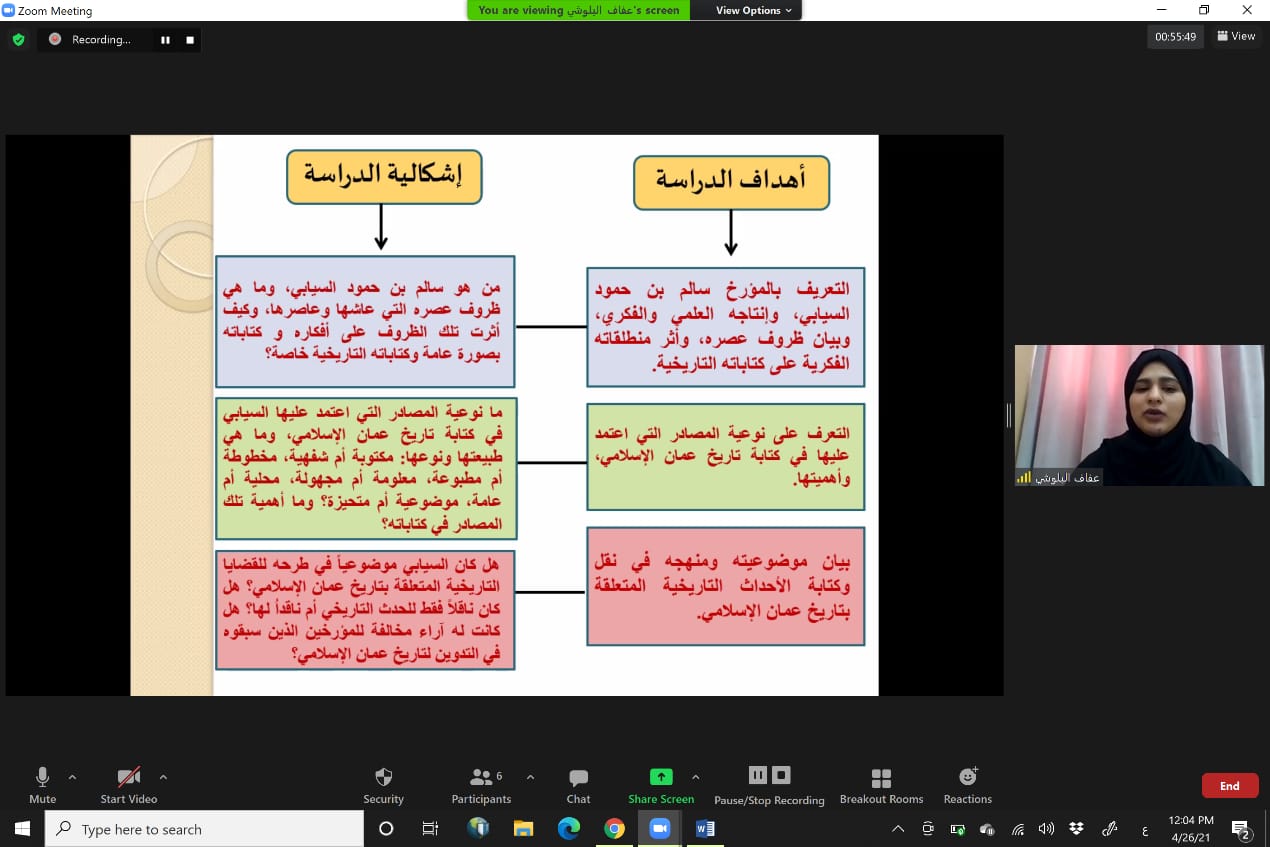Open the View layout menu
This screenshot has width=1270, height=847.
coord(1236,36)
